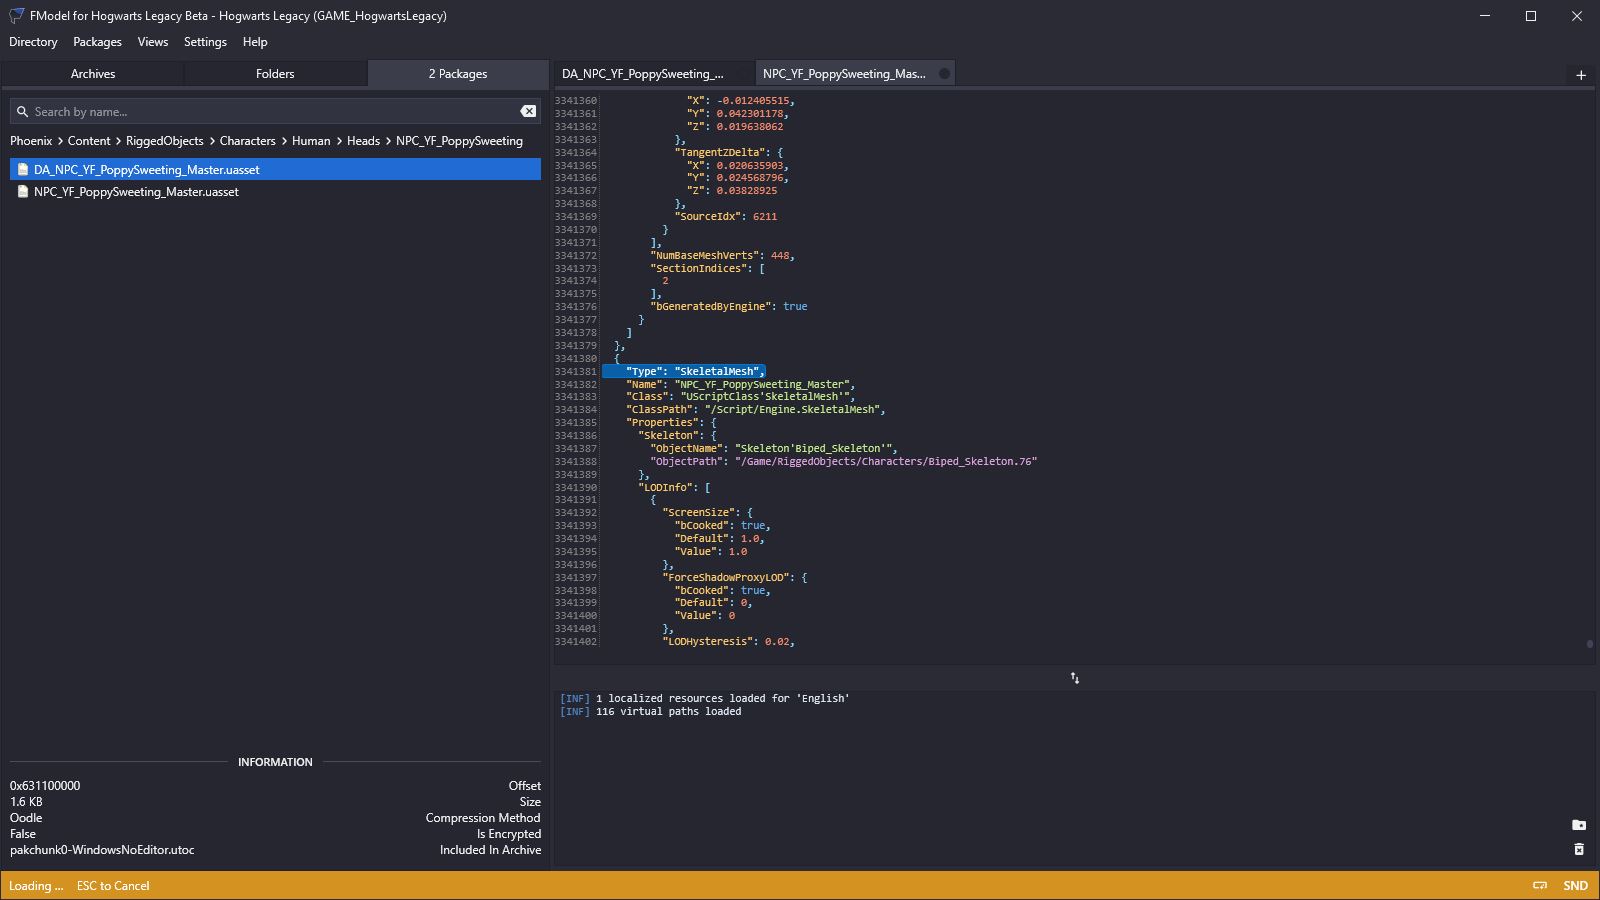Viewport: 1600px width, 900px height.
Task: Switch to the Folders tab
Action: coord(275,74)
